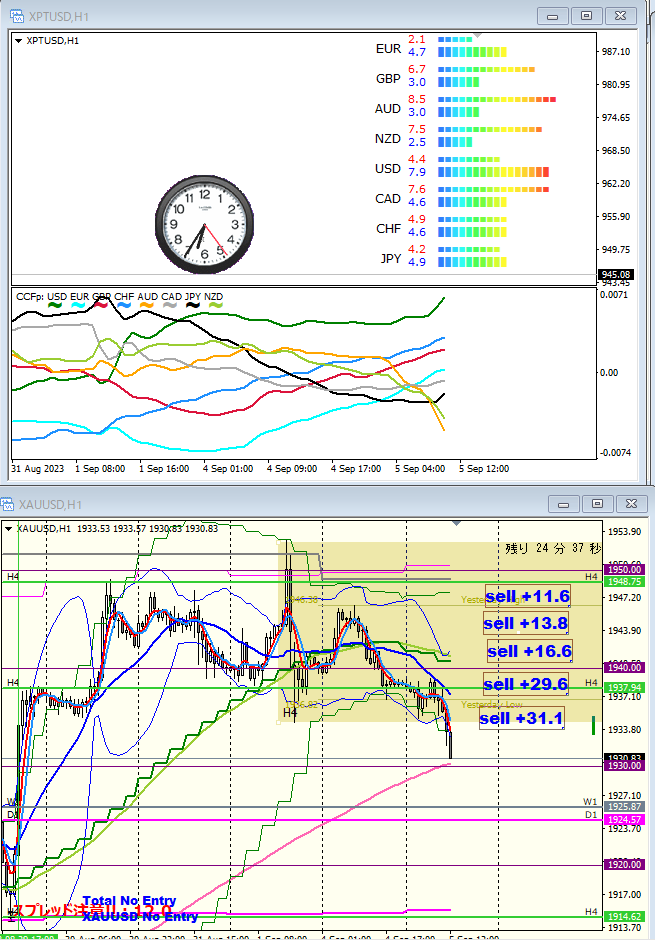The height and width of the screenshot is (940, 655).
Task: Click the 1948.75 green price level tag
Action: tap(624, 582)
